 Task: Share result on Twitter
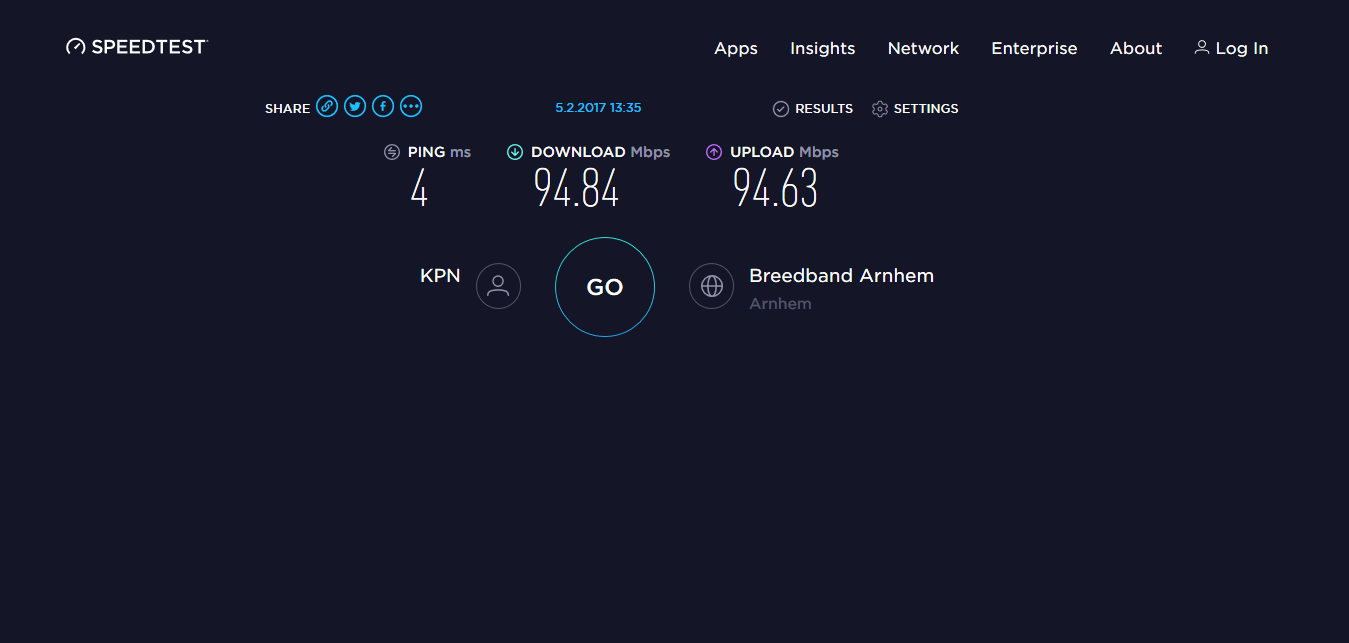(355, 107)
